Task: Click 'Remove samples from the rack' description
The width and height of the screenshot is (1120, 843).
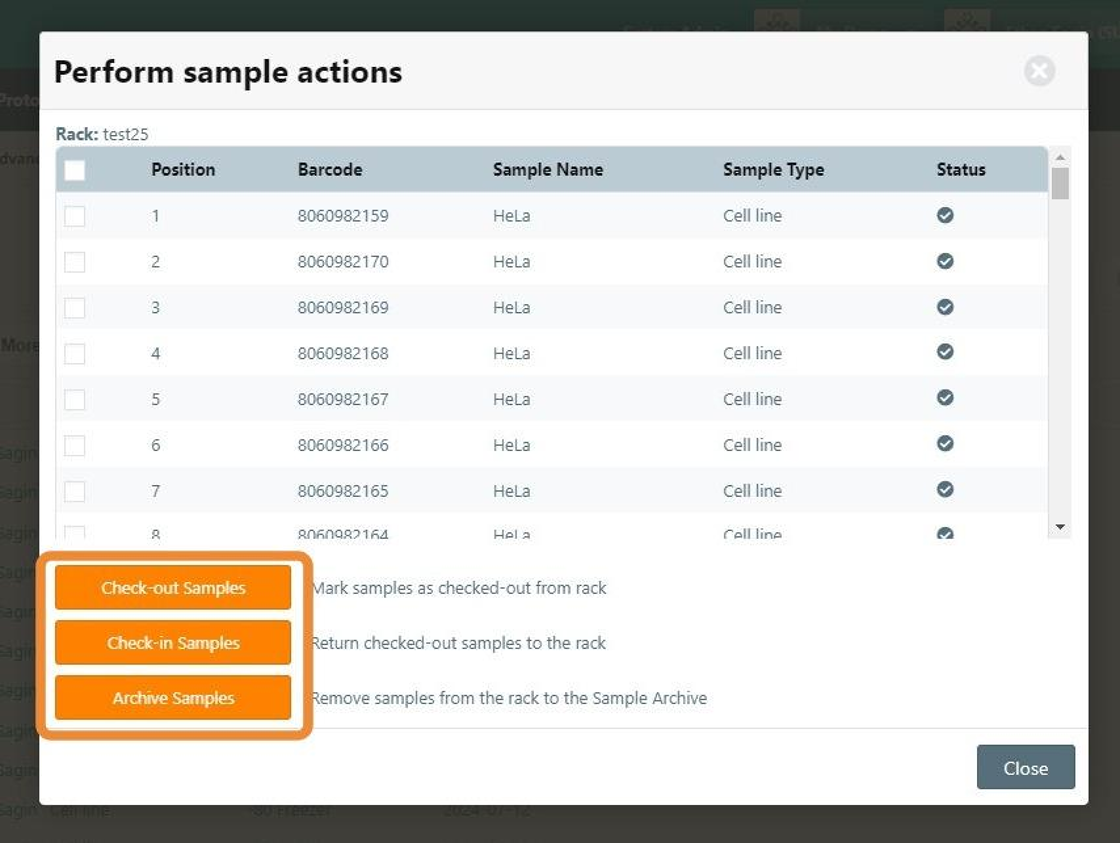Action: (509, 697)
